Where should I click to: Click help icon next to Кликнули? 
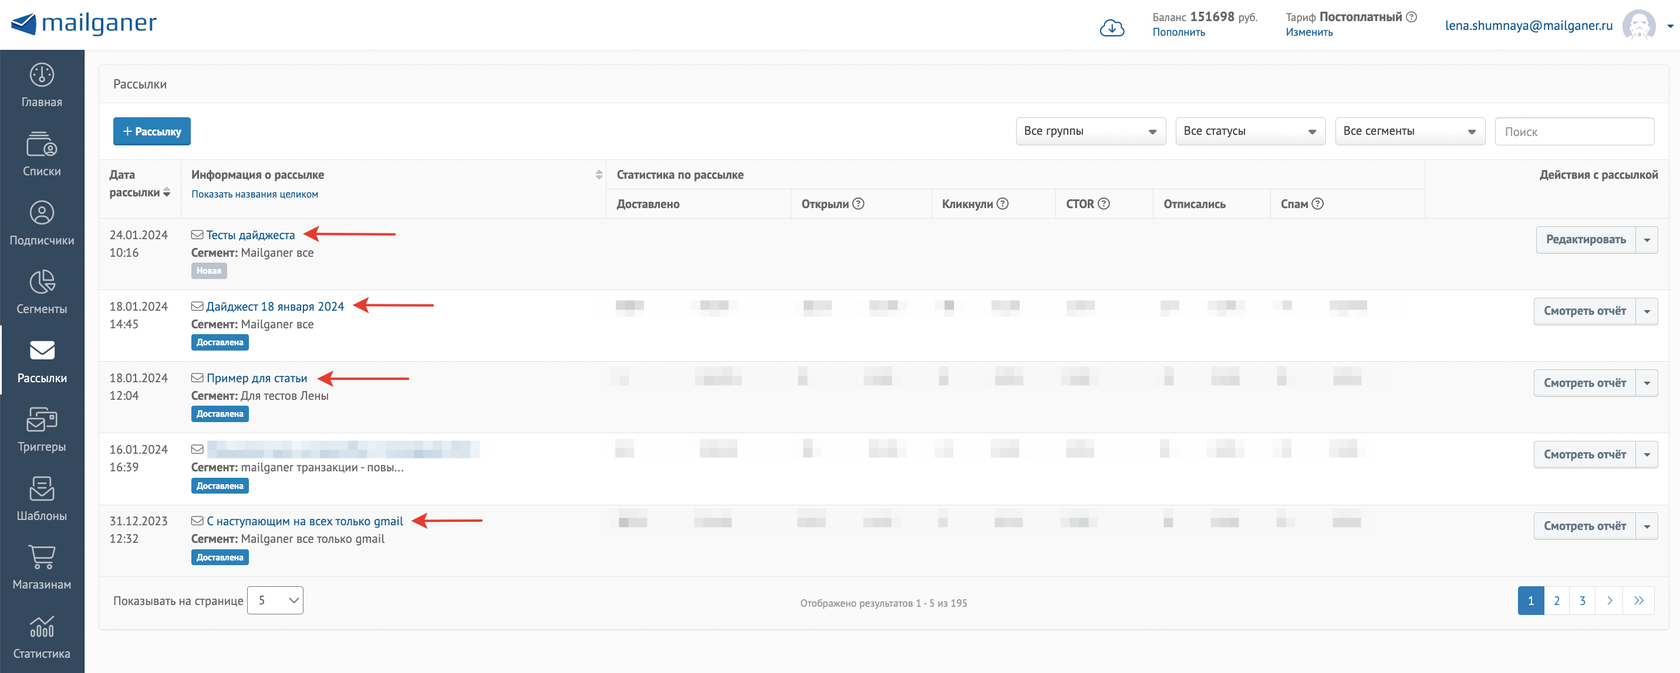point(1002,204)
